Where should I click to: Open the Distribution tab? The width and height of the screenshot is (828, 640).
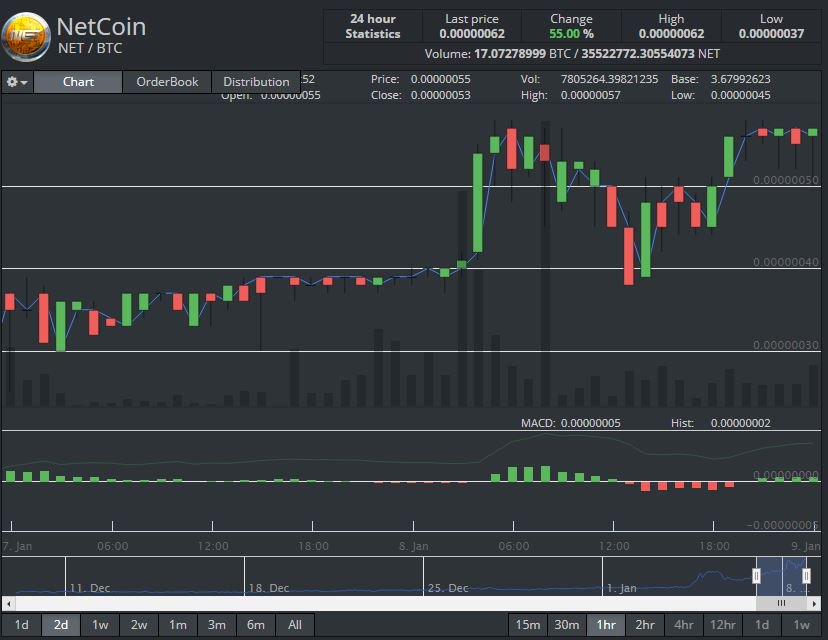coord(256,82)
